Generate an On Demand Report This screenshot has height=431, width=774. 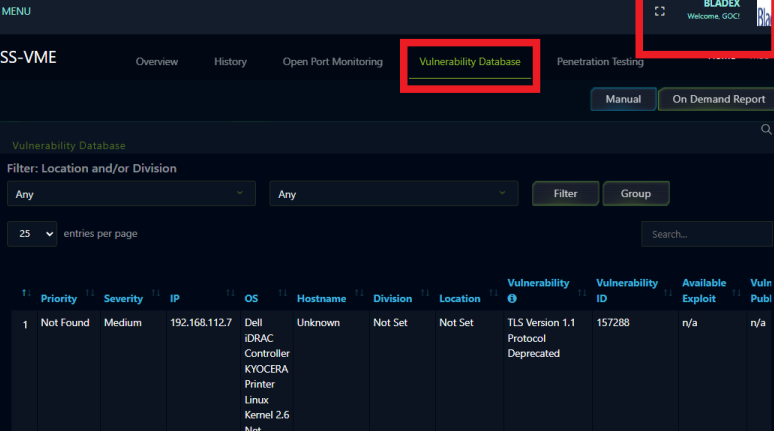click(x=717, y=99)
